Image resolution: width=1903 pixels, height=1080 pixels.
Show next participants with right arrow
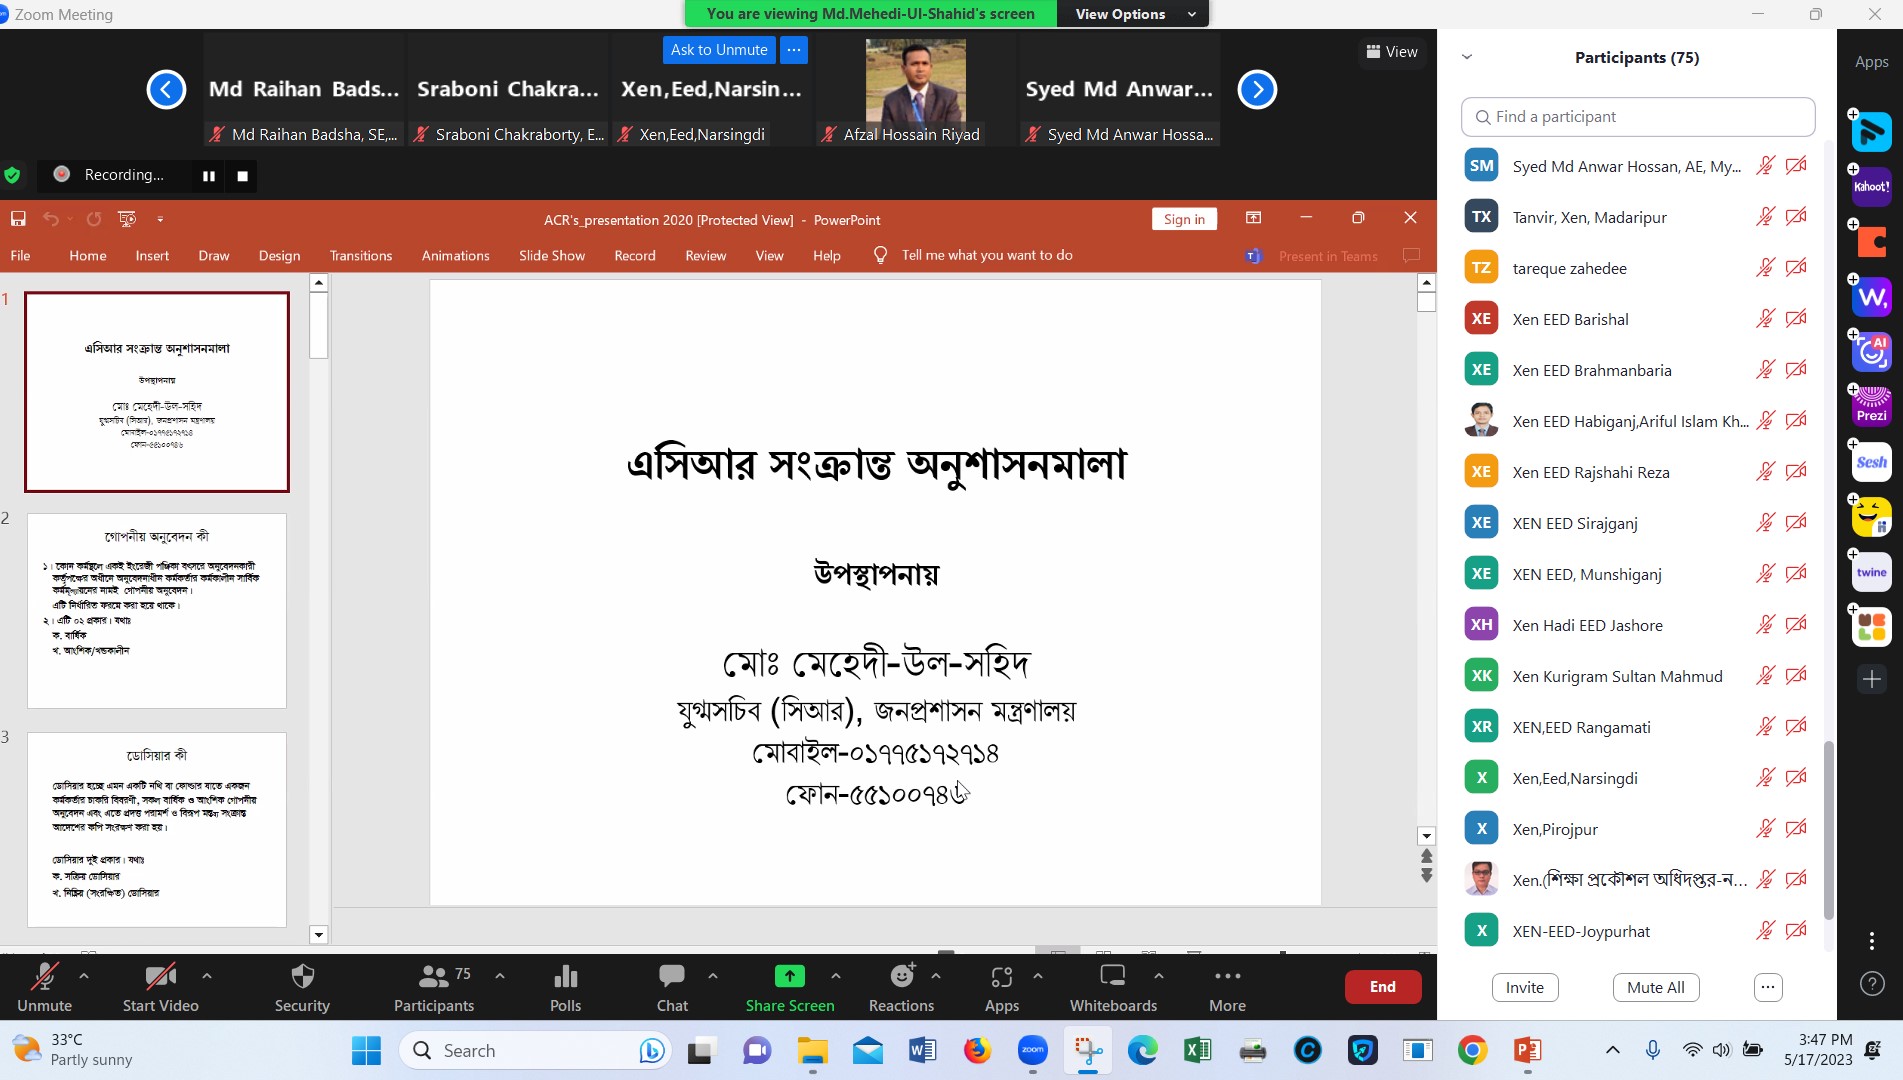pos(1257,90)
